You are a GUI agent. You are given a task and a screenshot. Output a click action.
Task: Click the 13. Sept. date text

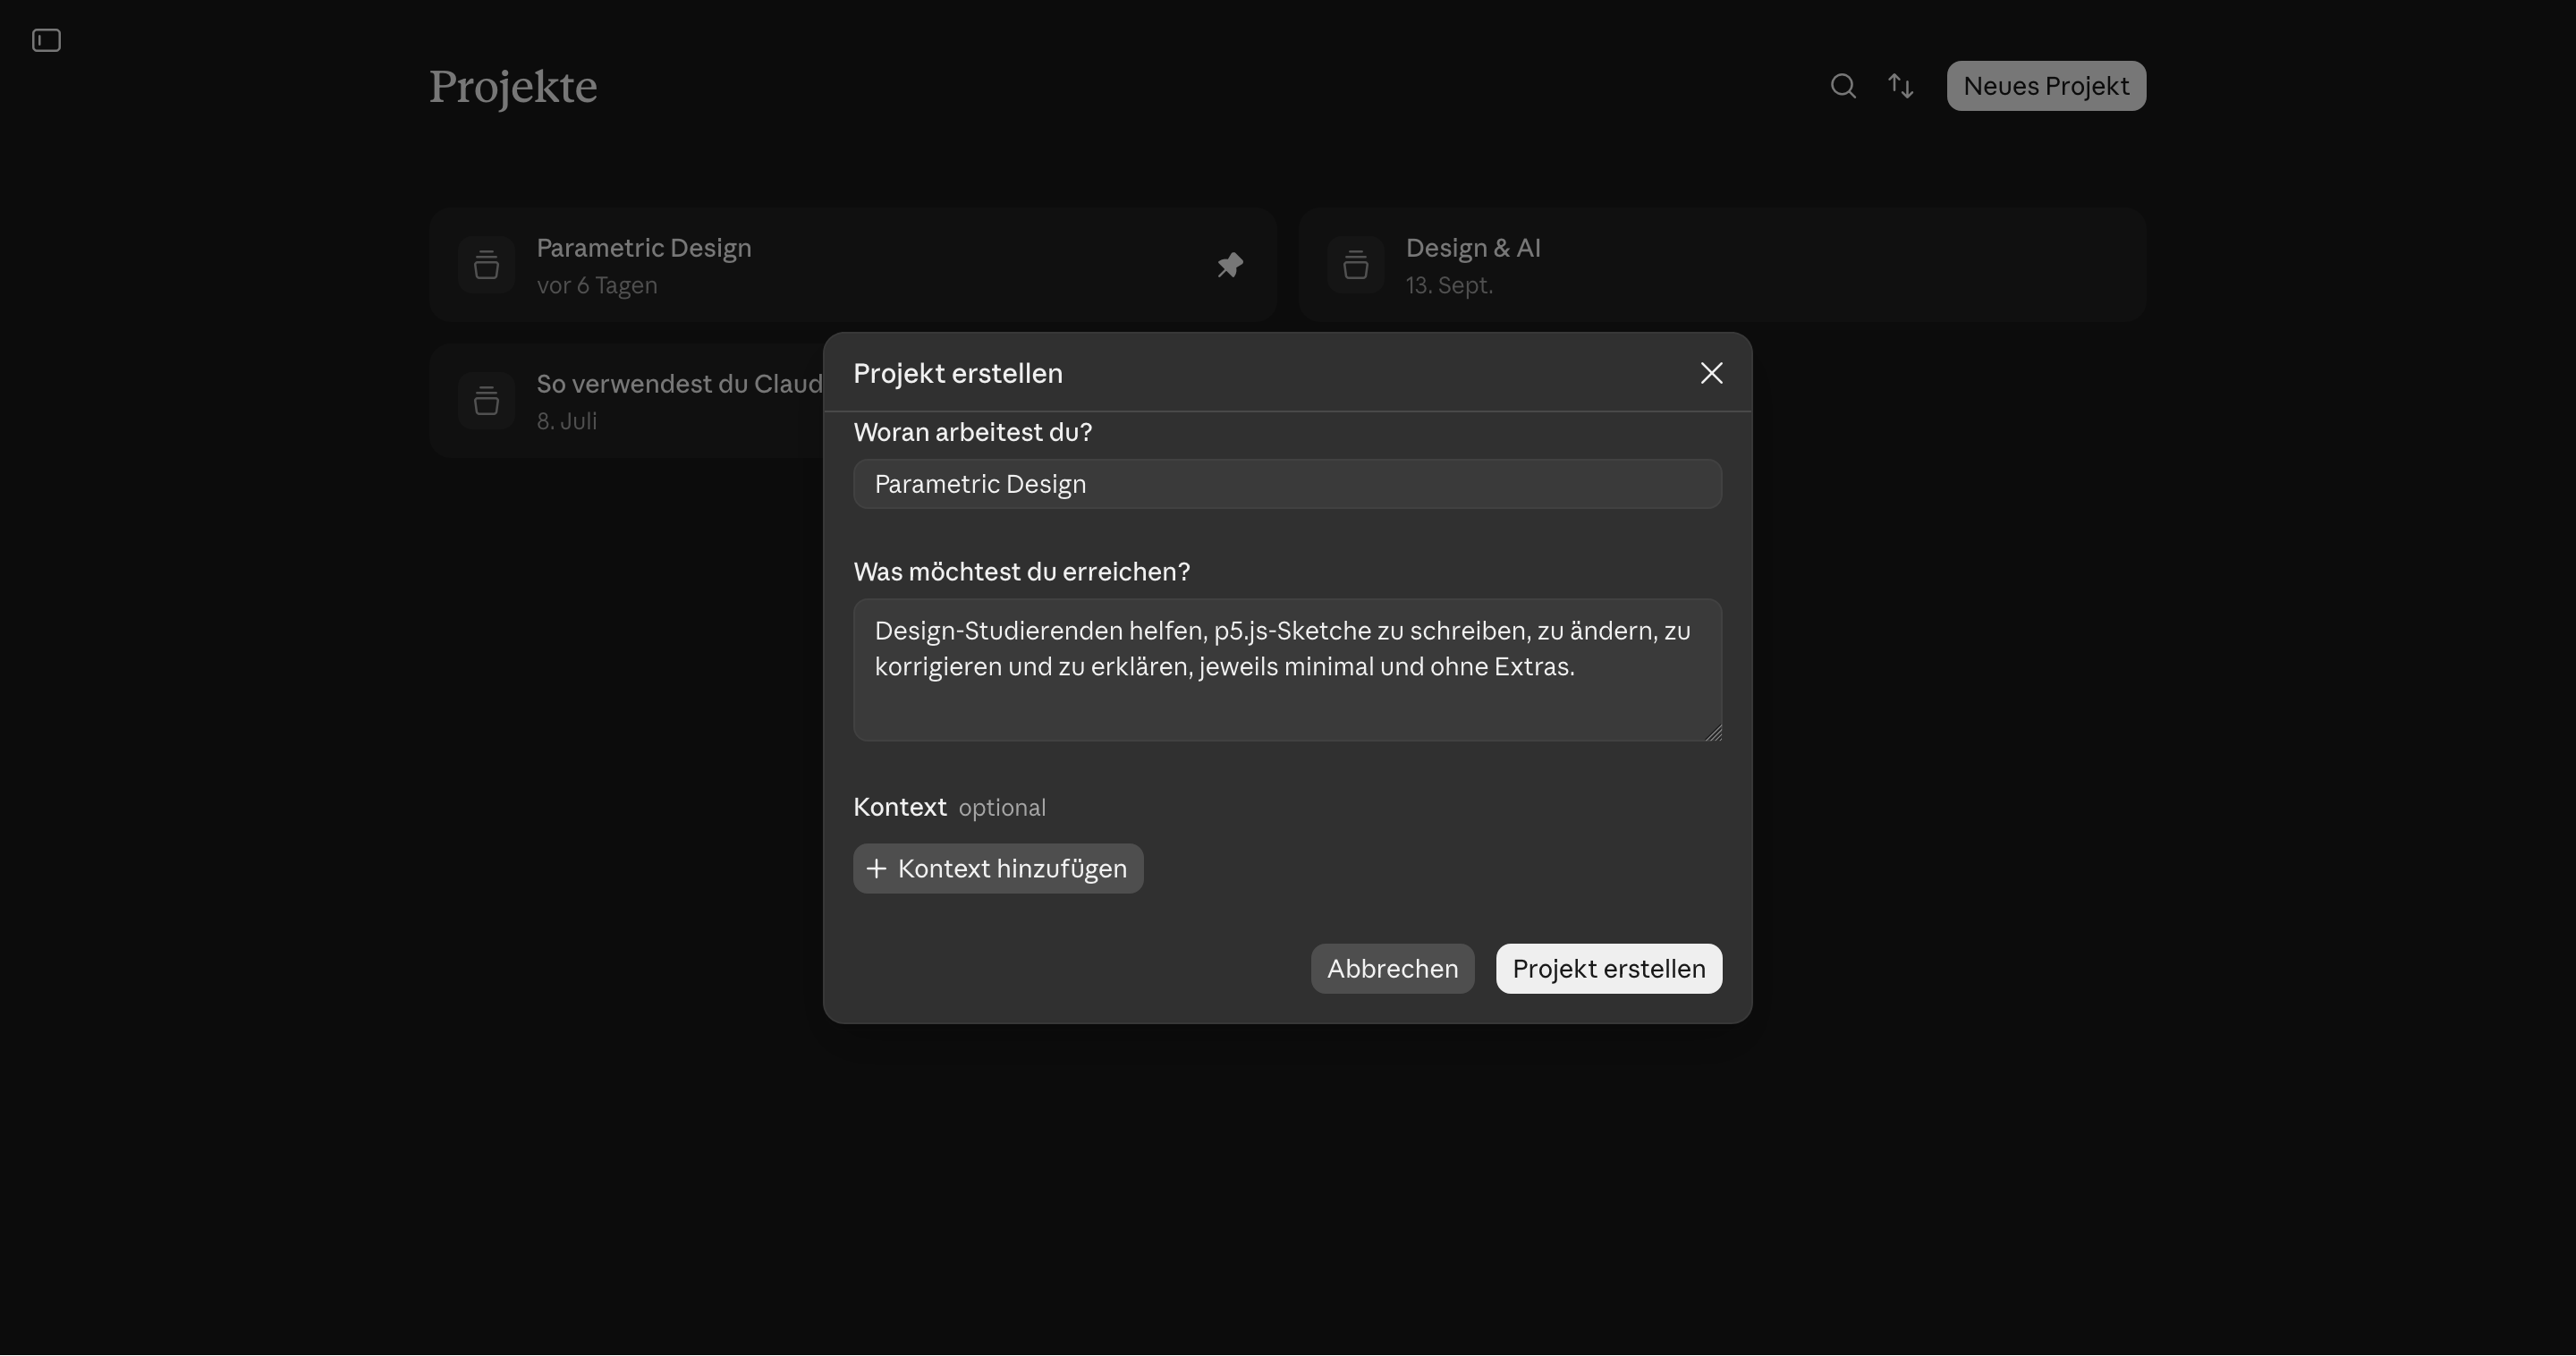tap(1448, 285)
